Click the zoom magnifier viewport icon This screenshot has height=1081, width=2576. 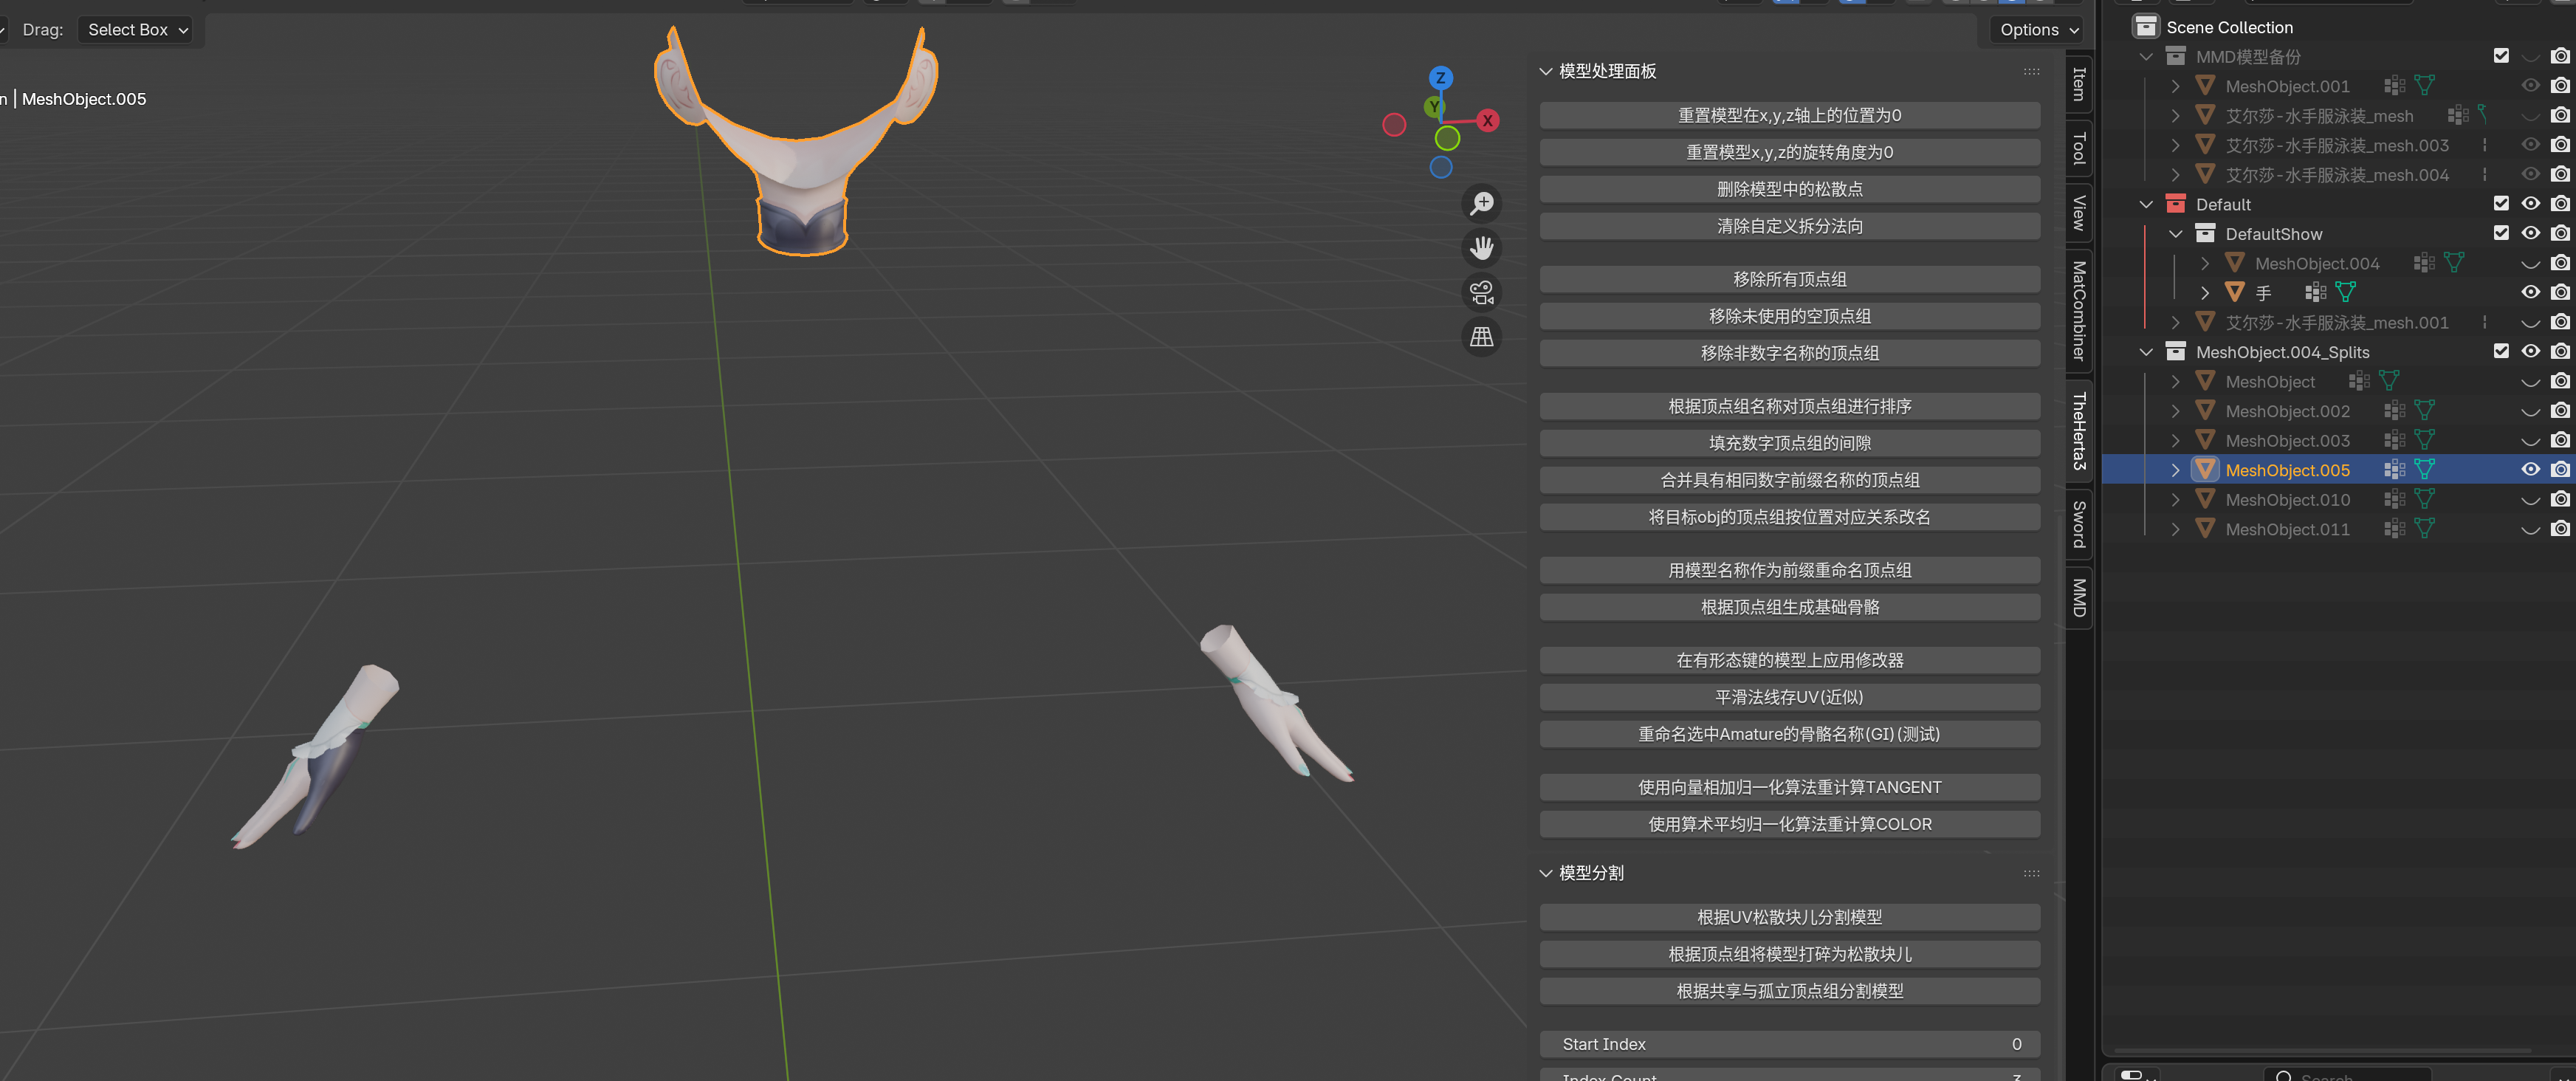click(x=1481, y=204)
